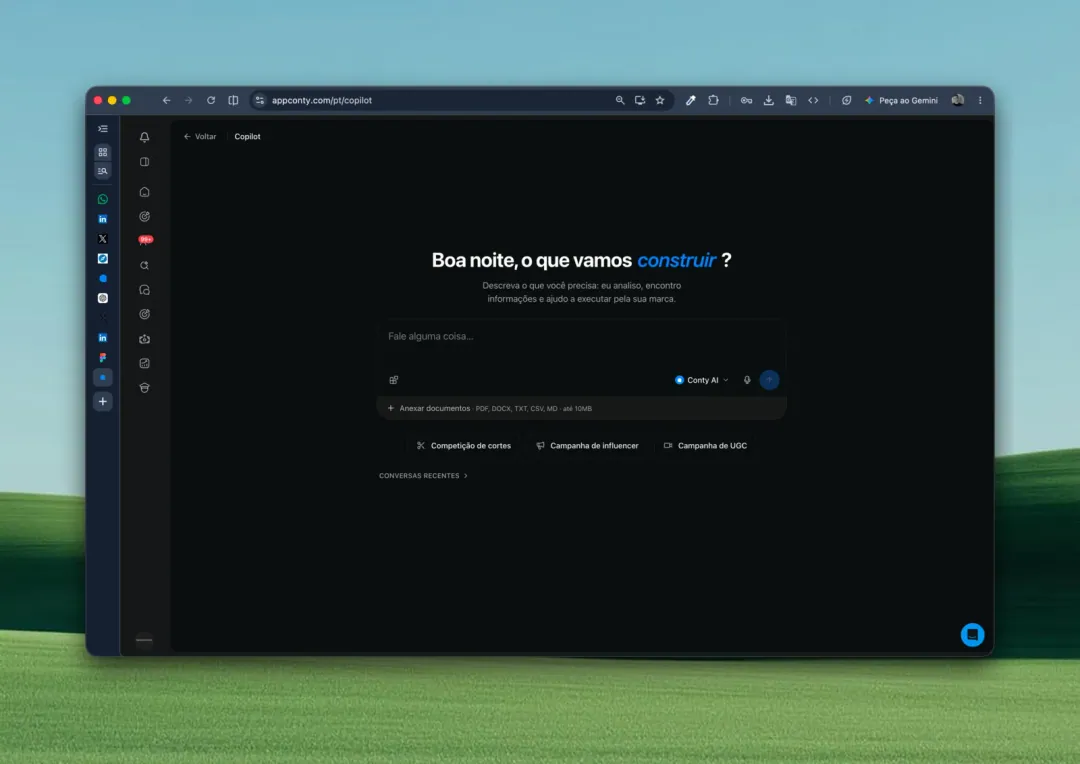
Task: Open messages with the red 99+ badge
Action: (x=145, y=240)
